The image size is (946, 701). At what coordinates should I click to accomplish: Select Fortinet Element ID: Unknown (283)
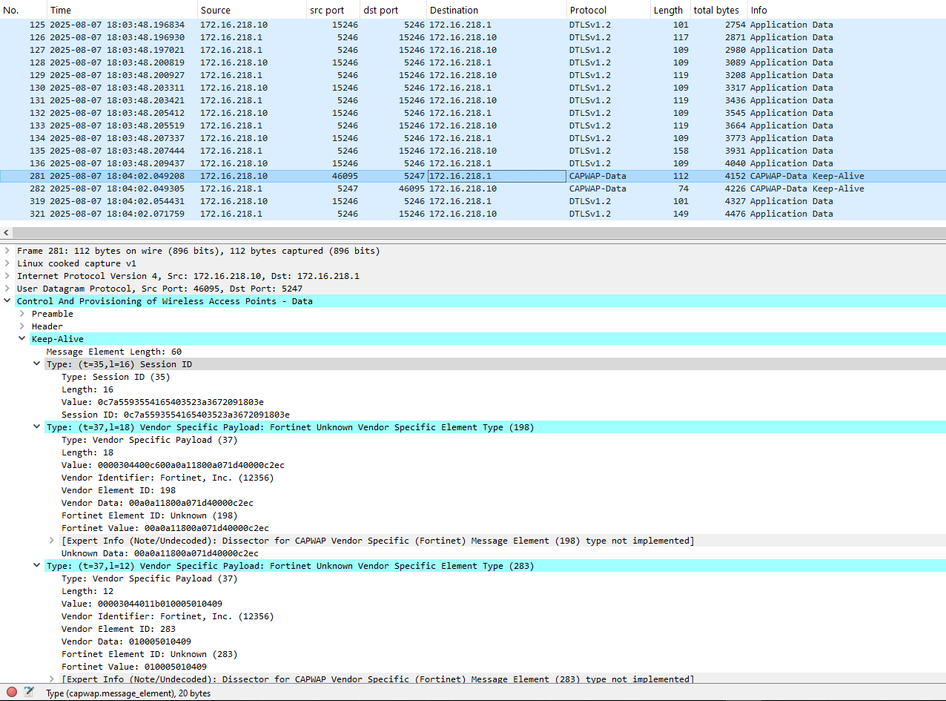point(150,654)
